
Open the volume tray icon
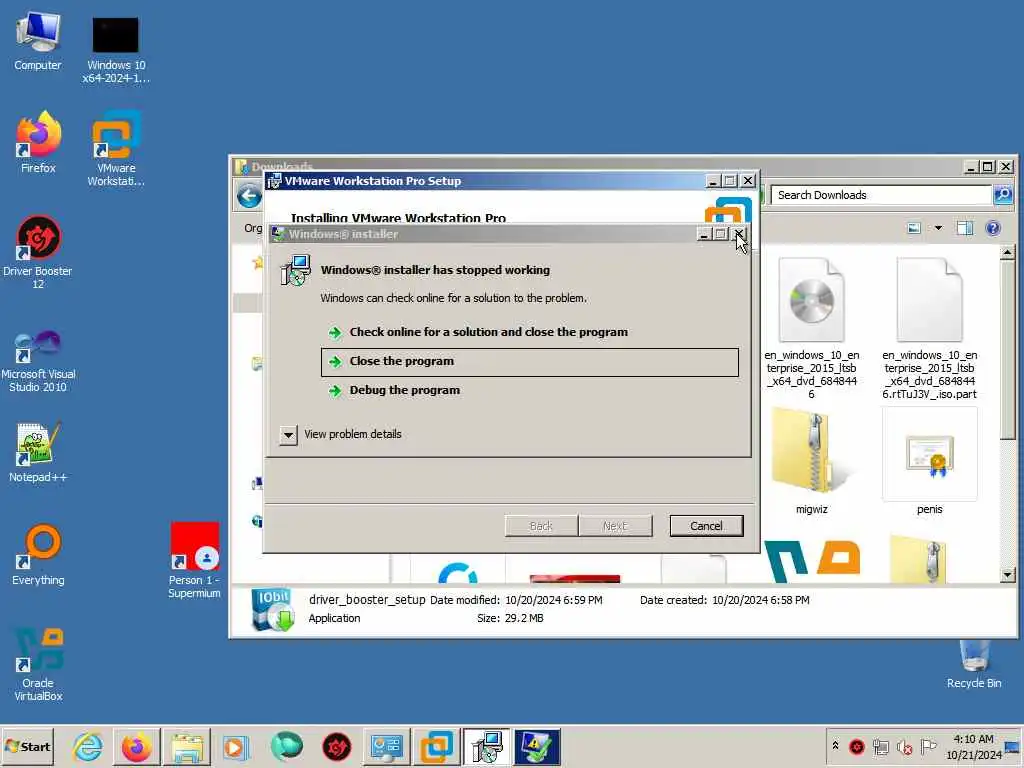pos(904,746)
